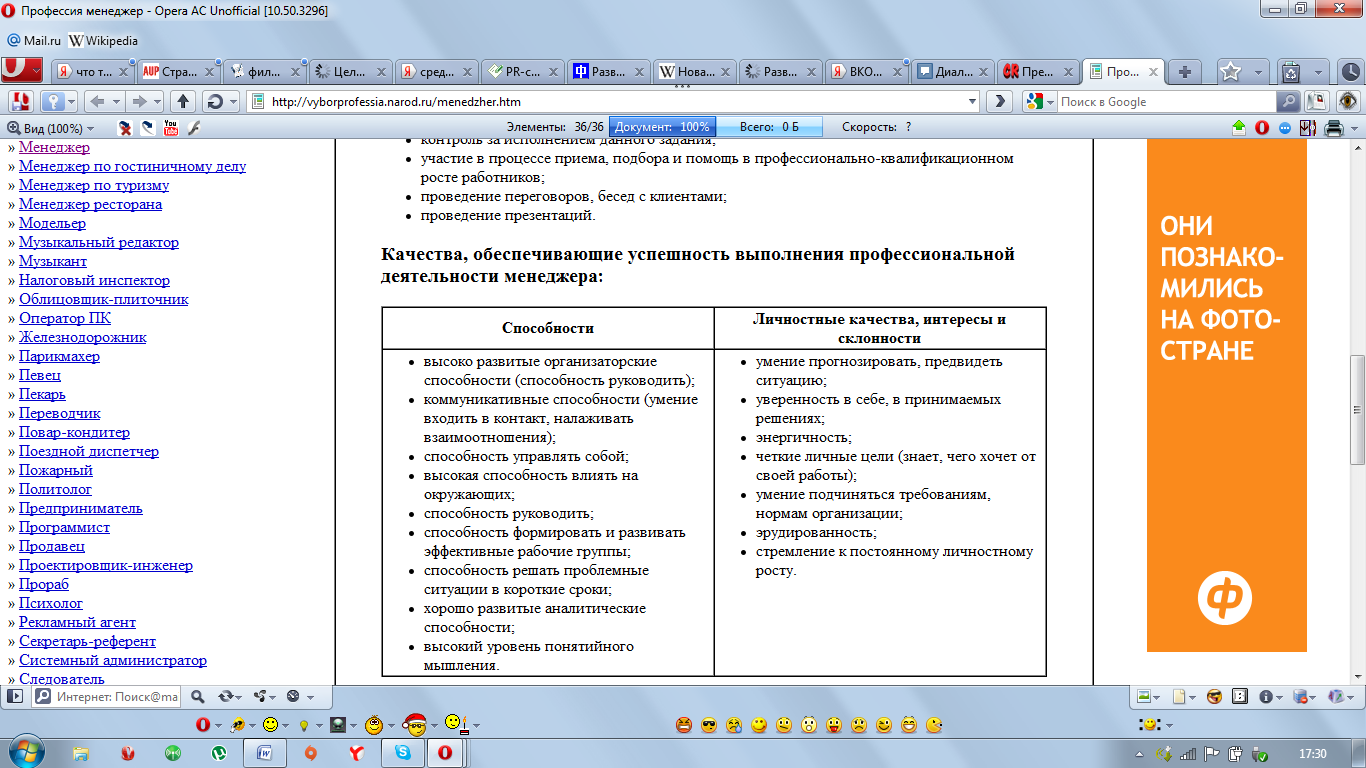Click the Windows Start button
1366x768 pixels.
click(26, 752)
